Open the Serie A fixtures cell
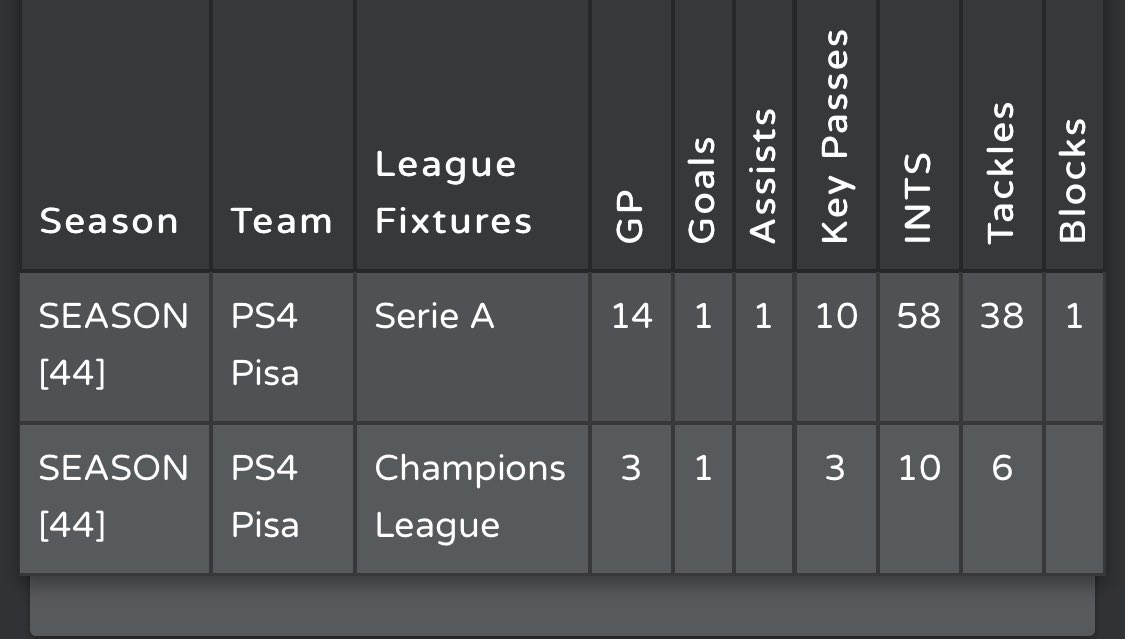 [472, 347]
